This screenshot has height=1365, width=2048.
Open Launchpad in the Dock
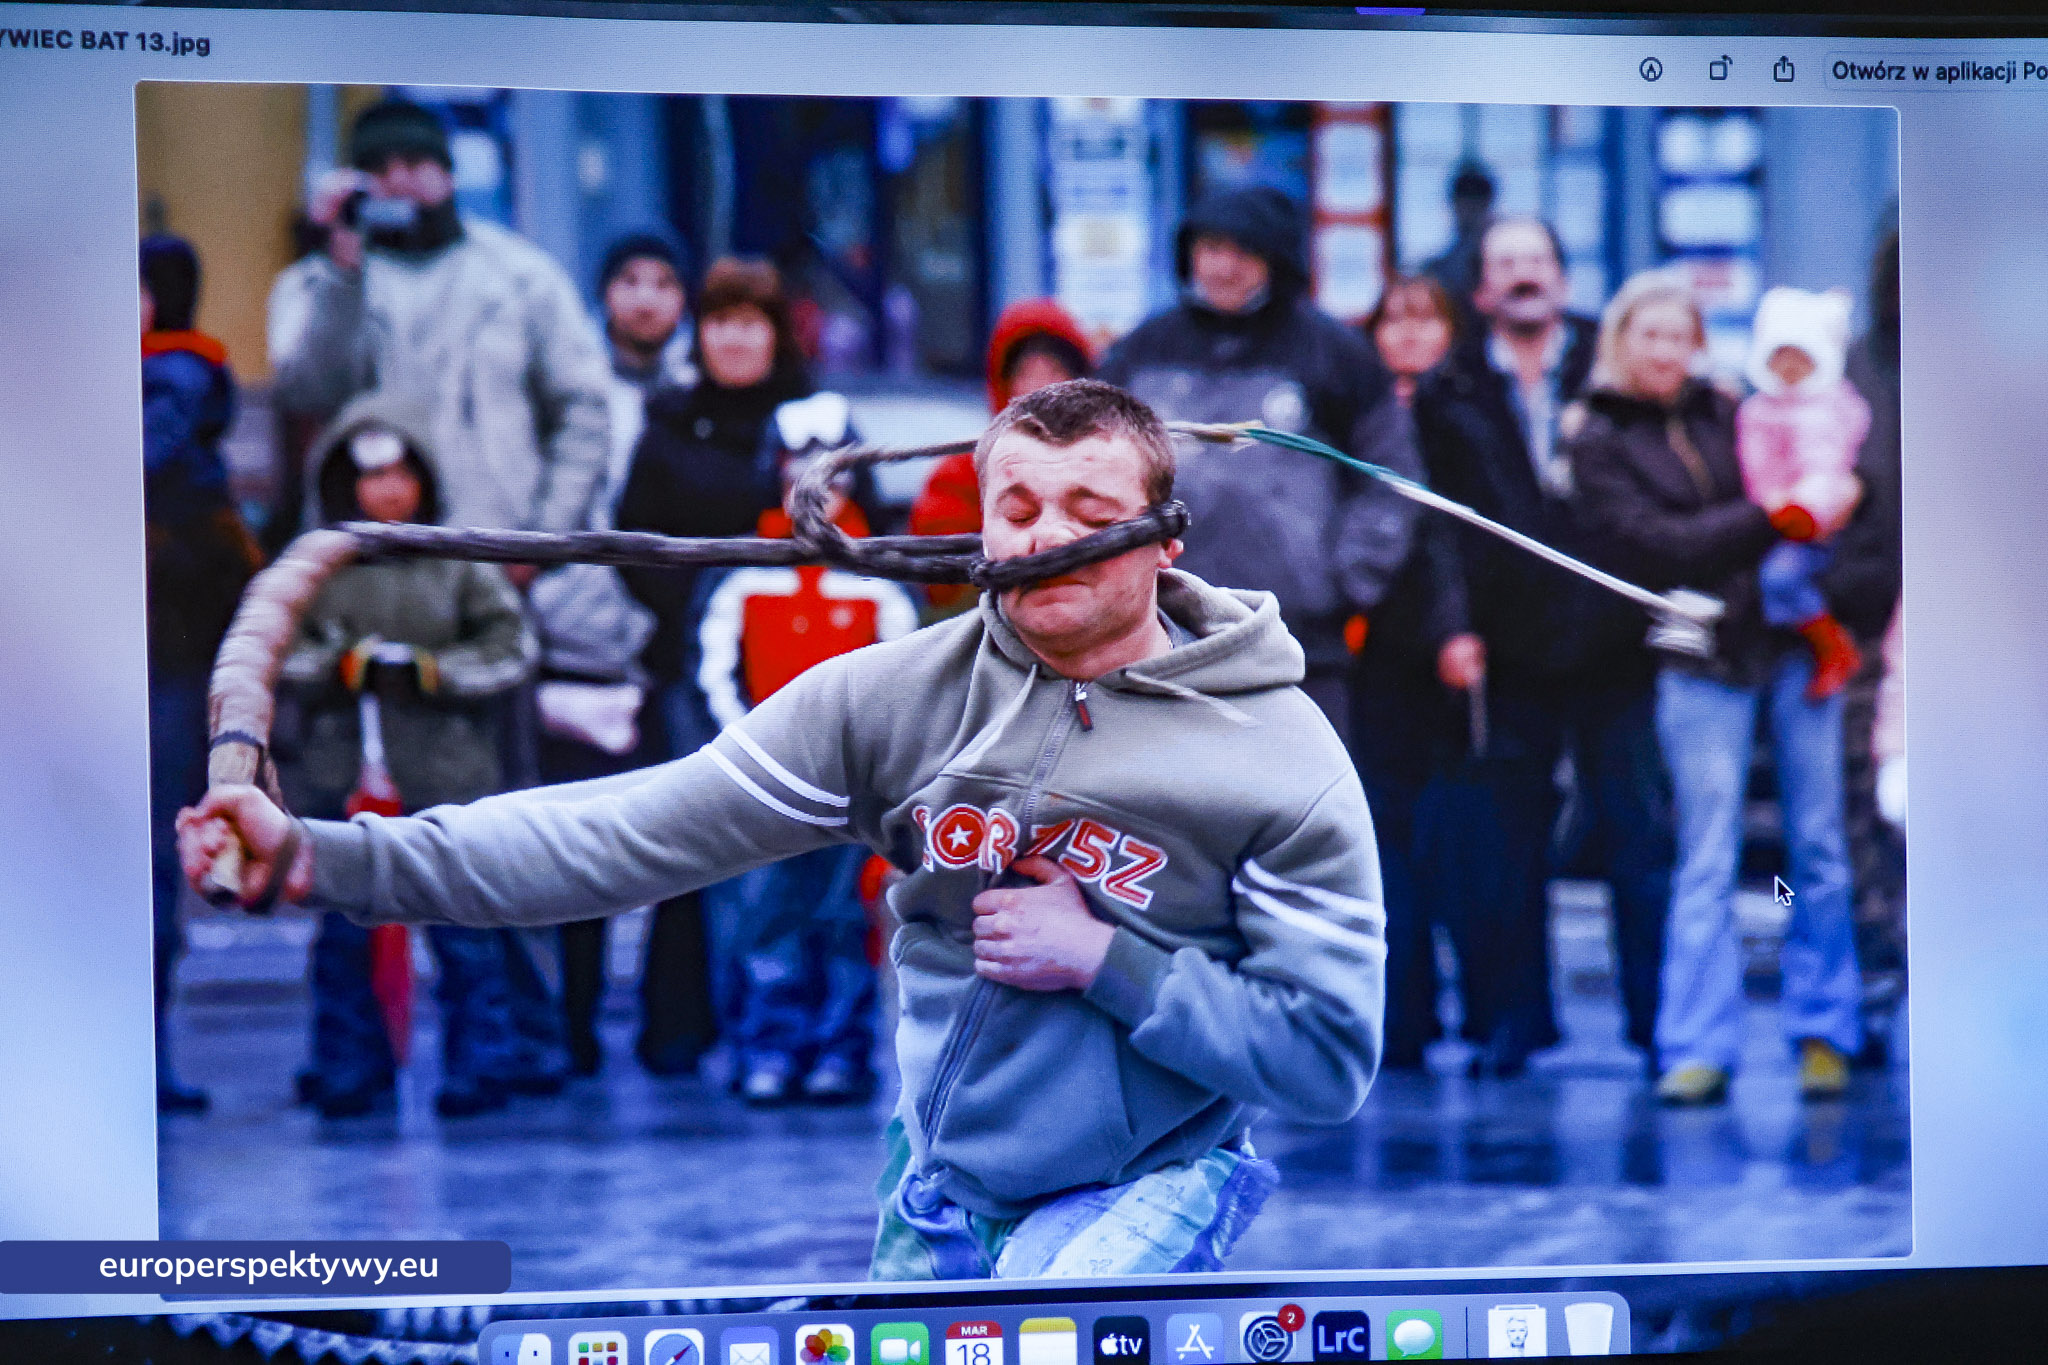tap(598, 1349)
